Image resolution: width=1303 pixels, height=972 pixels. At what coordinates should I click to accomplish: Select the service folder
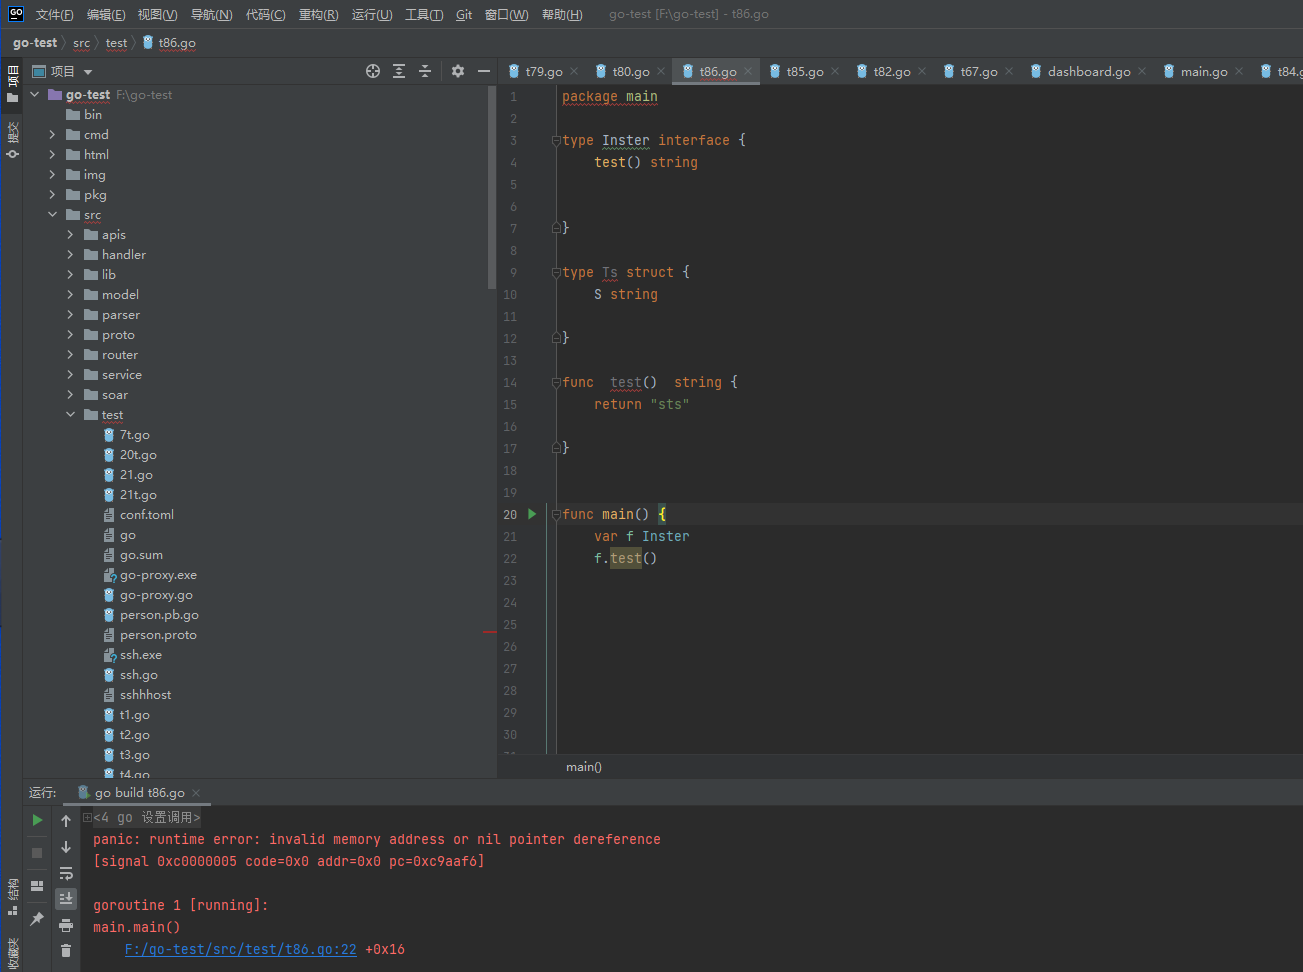tap(121, 375)
